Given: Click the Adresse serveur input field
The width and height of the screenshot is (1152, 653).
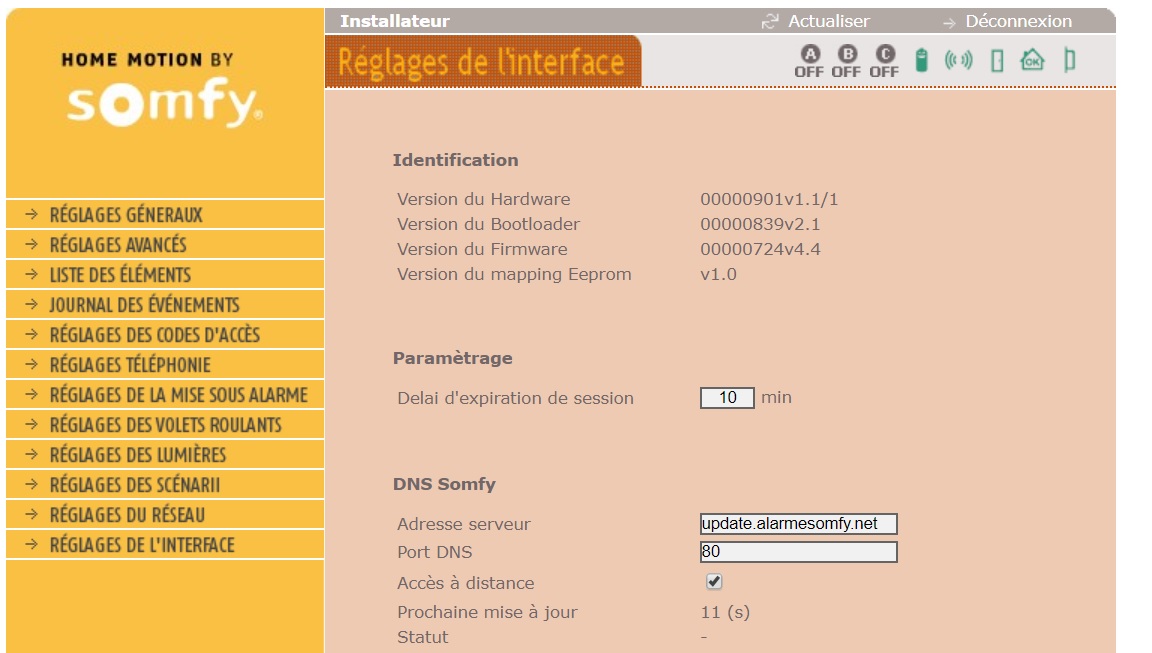Looking at the screenshot, I should [799, 524].
